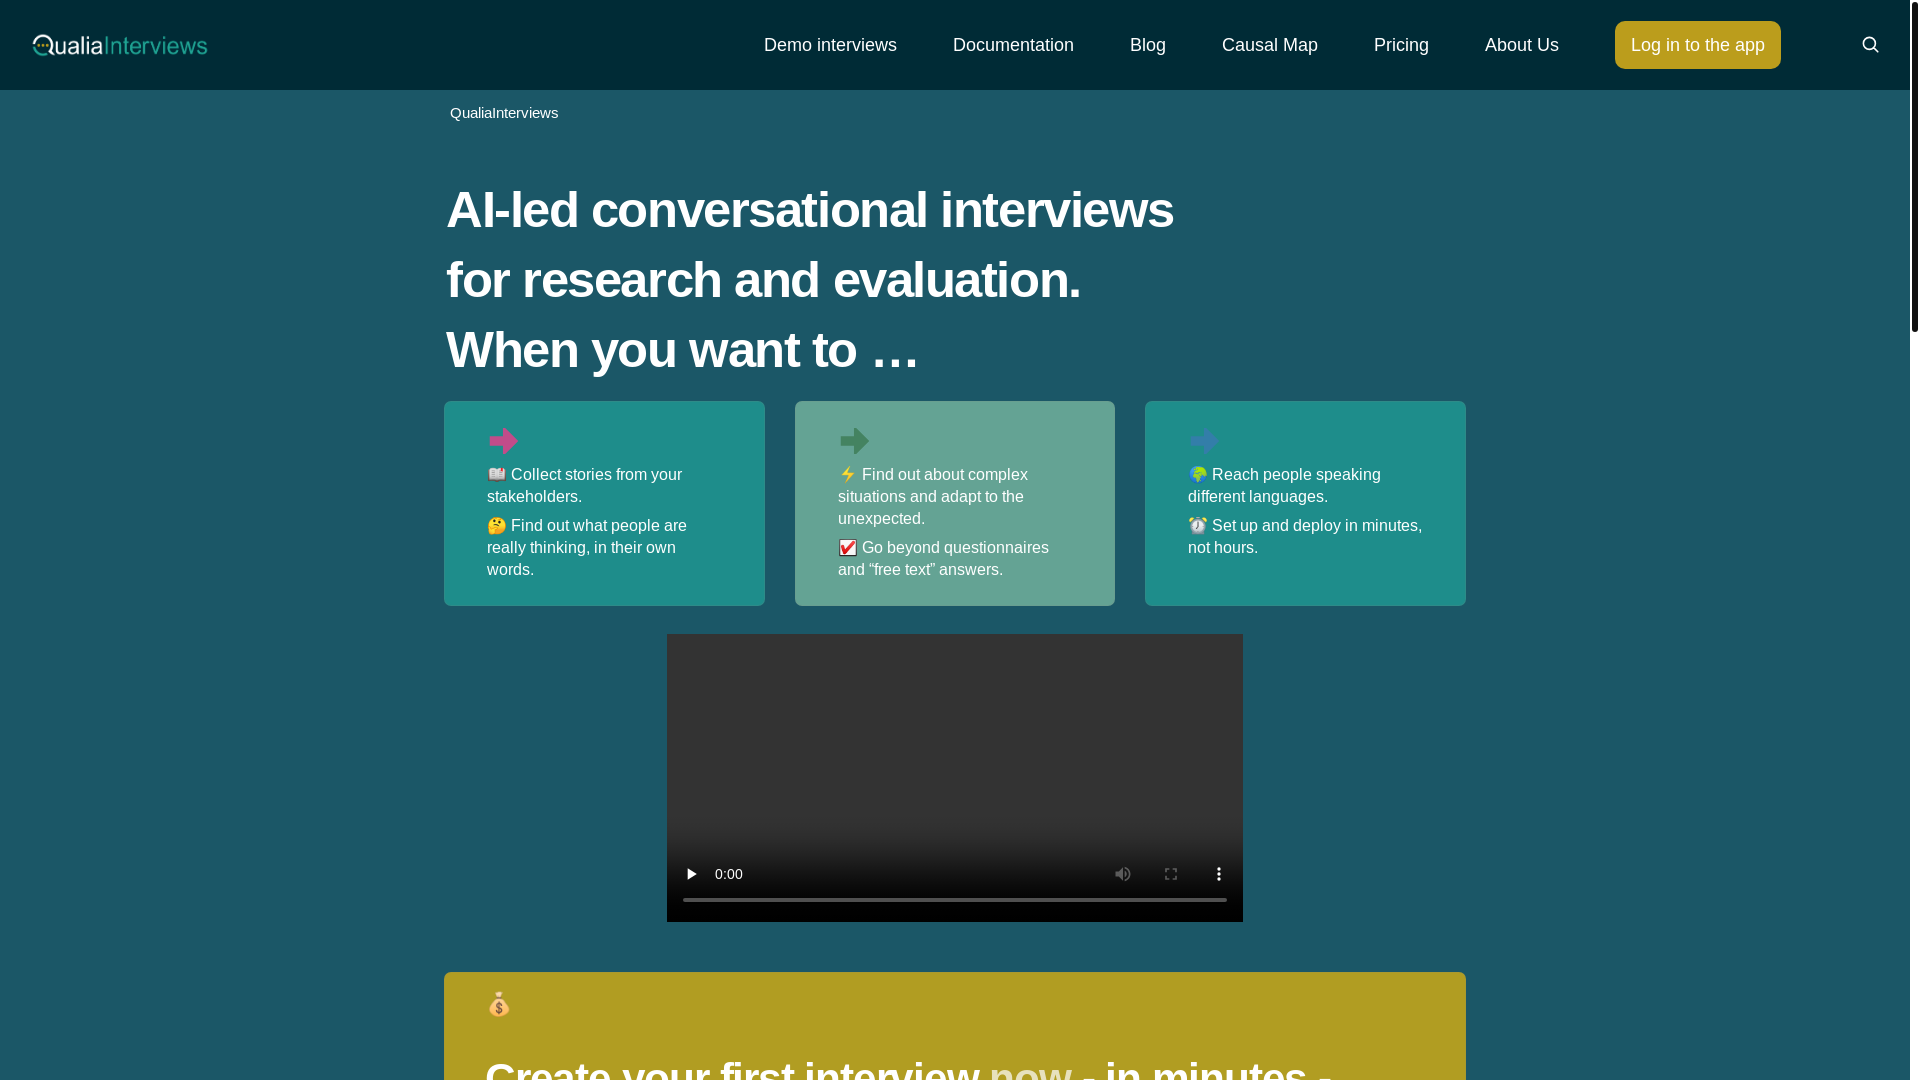This screenshot has width=1920, height=1080.
Task: Click 'Set up and deploy in minutes' text
Action: tap(1305, 537)
